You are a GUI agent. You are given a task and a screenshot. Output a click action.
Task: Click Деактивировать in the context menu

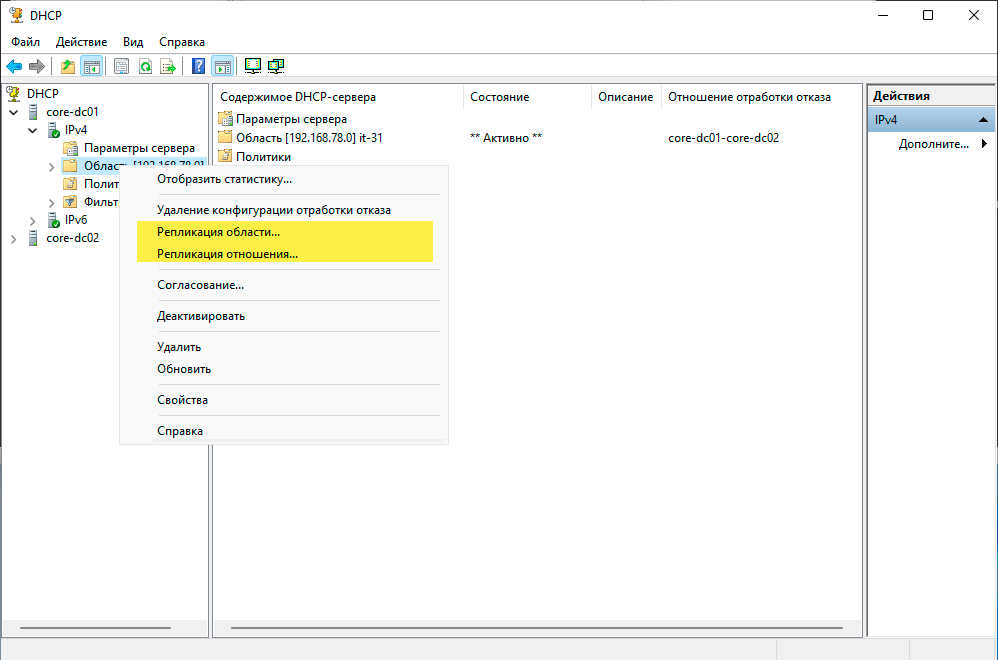[x=201, y=316]
